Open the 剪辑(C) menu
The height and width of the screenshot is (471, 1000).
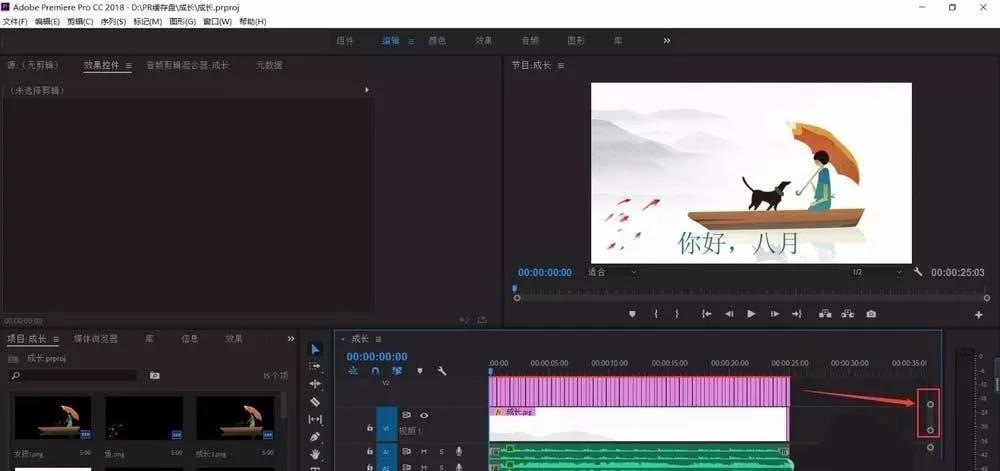[80, 22]
